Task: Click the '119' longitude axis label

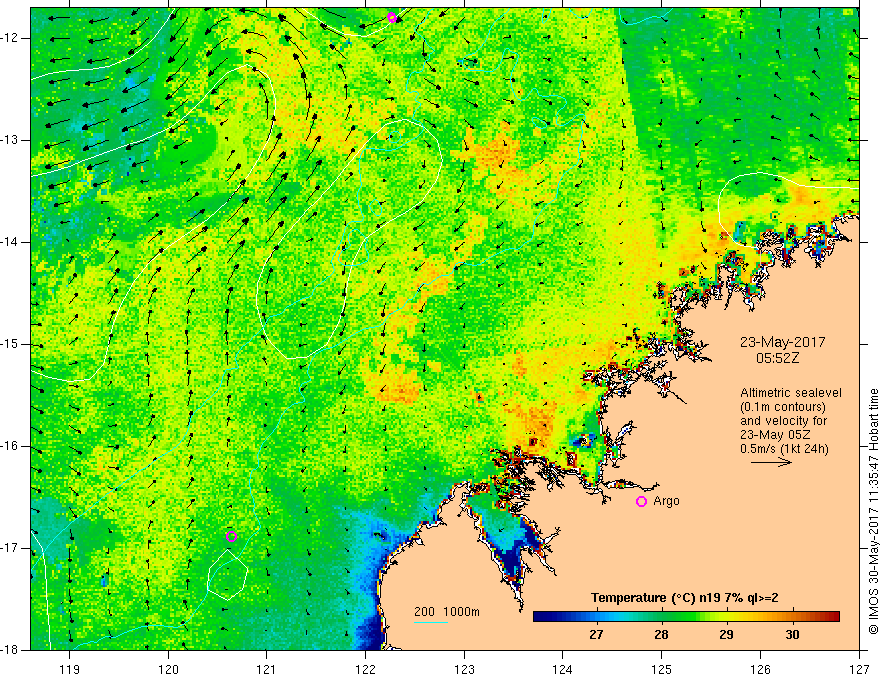Action: 70,669
